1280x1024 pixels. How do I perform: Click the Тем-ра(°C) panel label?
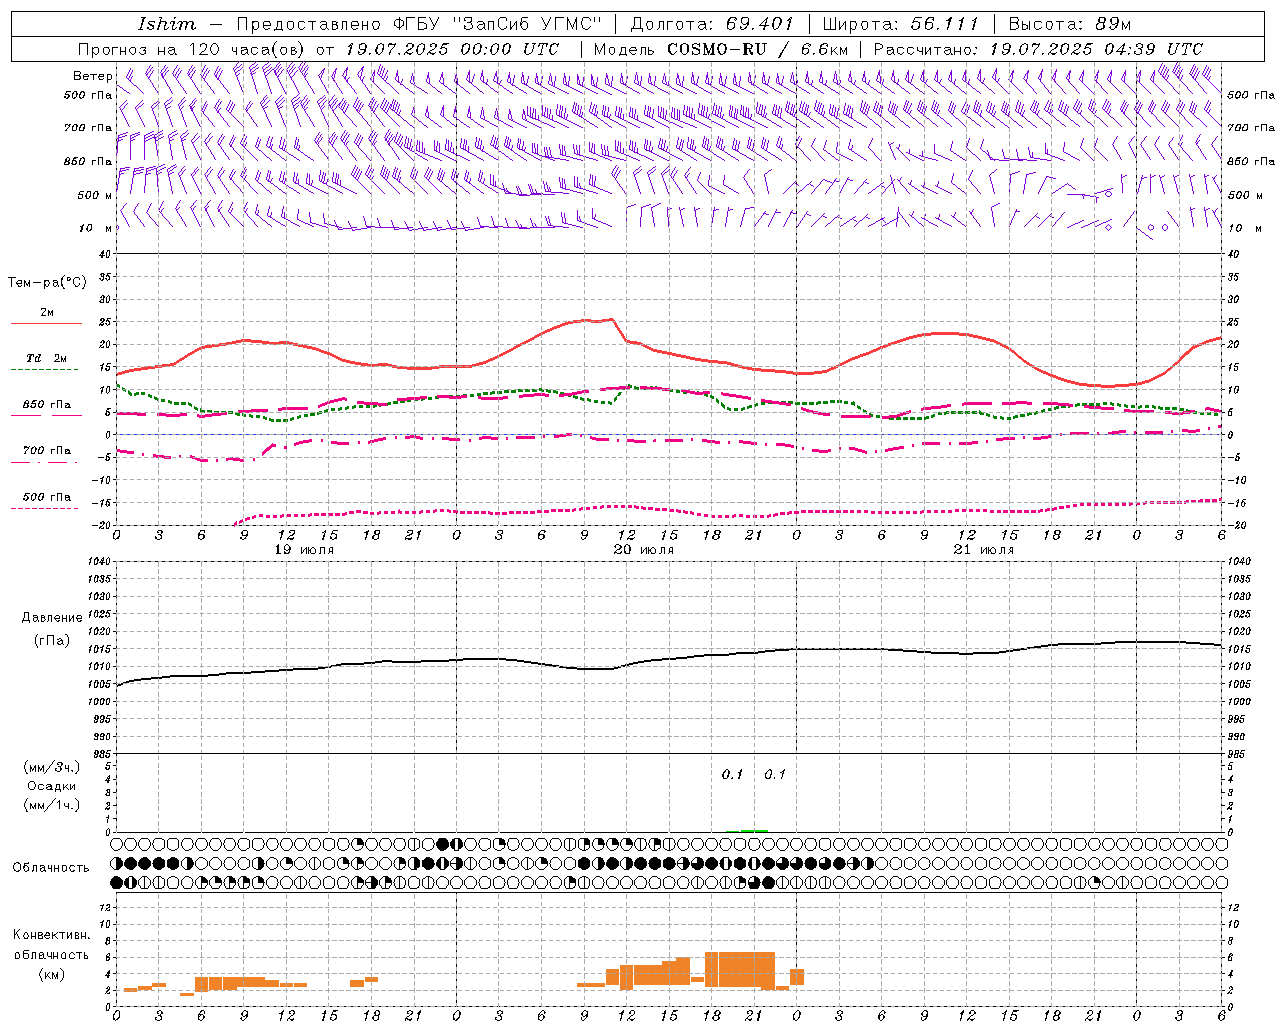pos(47,283)
